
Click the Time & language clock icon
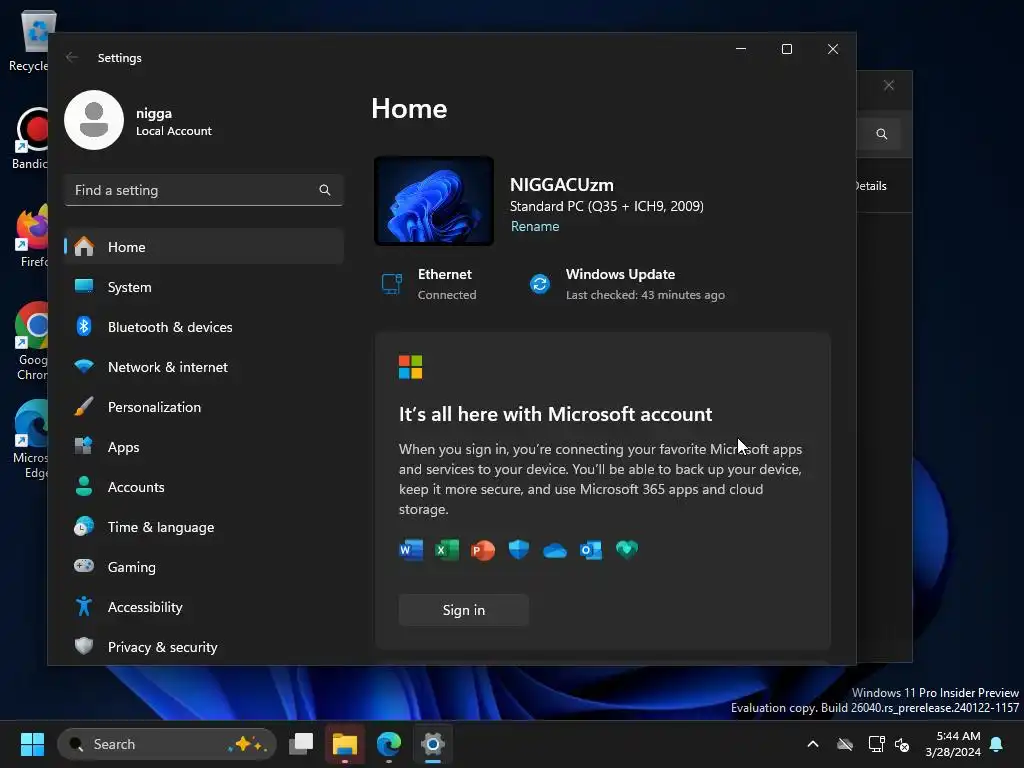(84, 526)
